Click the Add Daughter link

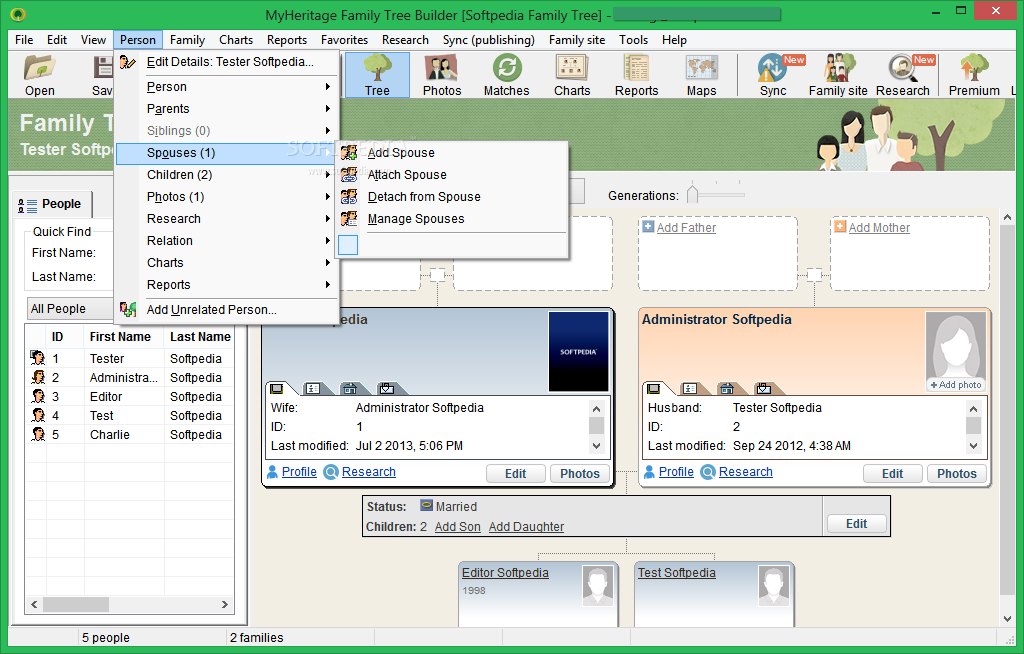[526, 527]
